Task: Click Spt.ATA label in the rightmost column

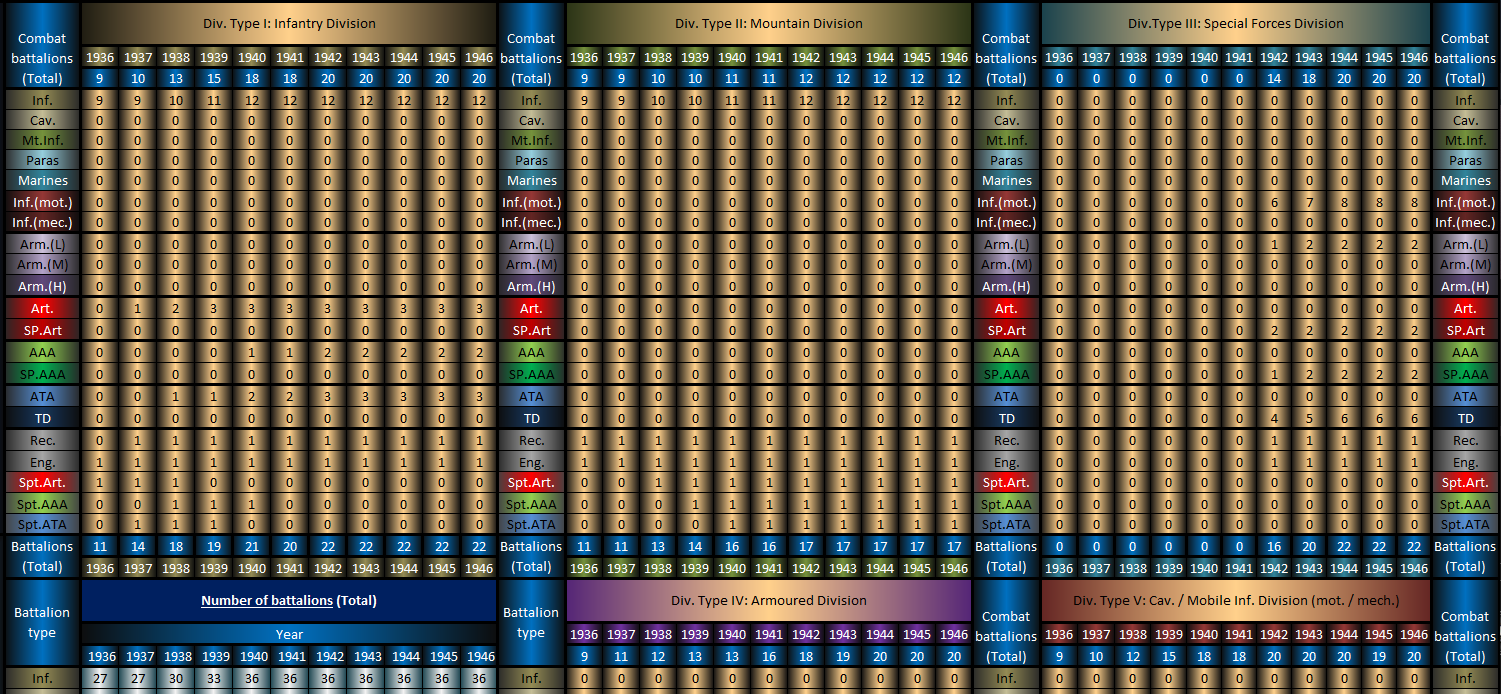Action: [x=1465, y=524]
